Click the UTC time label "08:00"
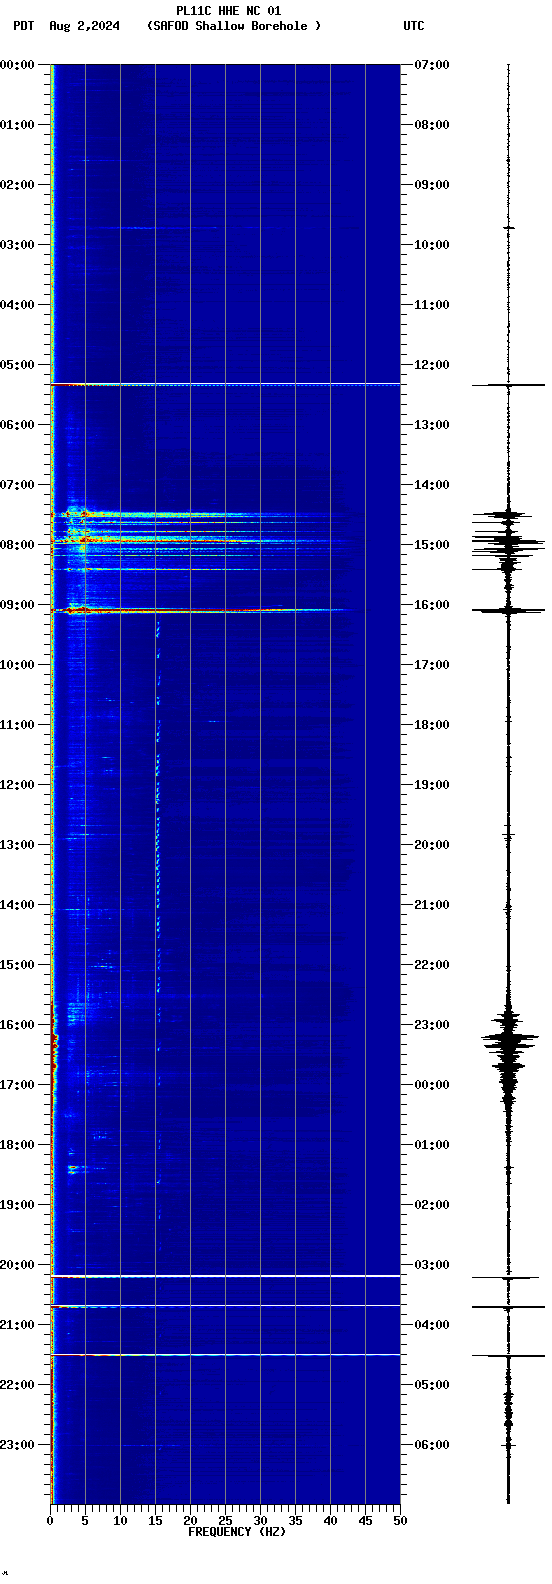Viewport: 552px width, 1584px height. click(x=432, y=125)
